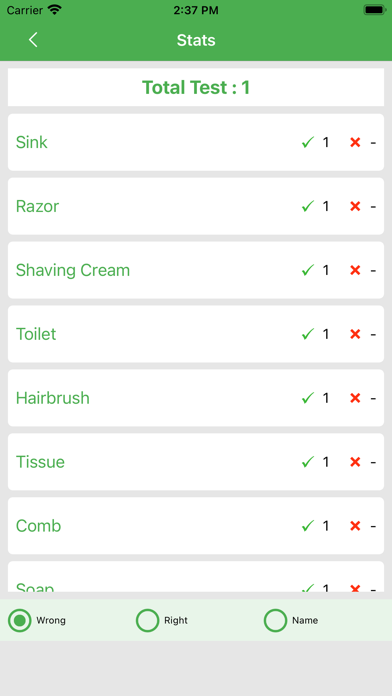Click the red cross beside Tissue
392x696 pixels.
click(x=355, y=462)
